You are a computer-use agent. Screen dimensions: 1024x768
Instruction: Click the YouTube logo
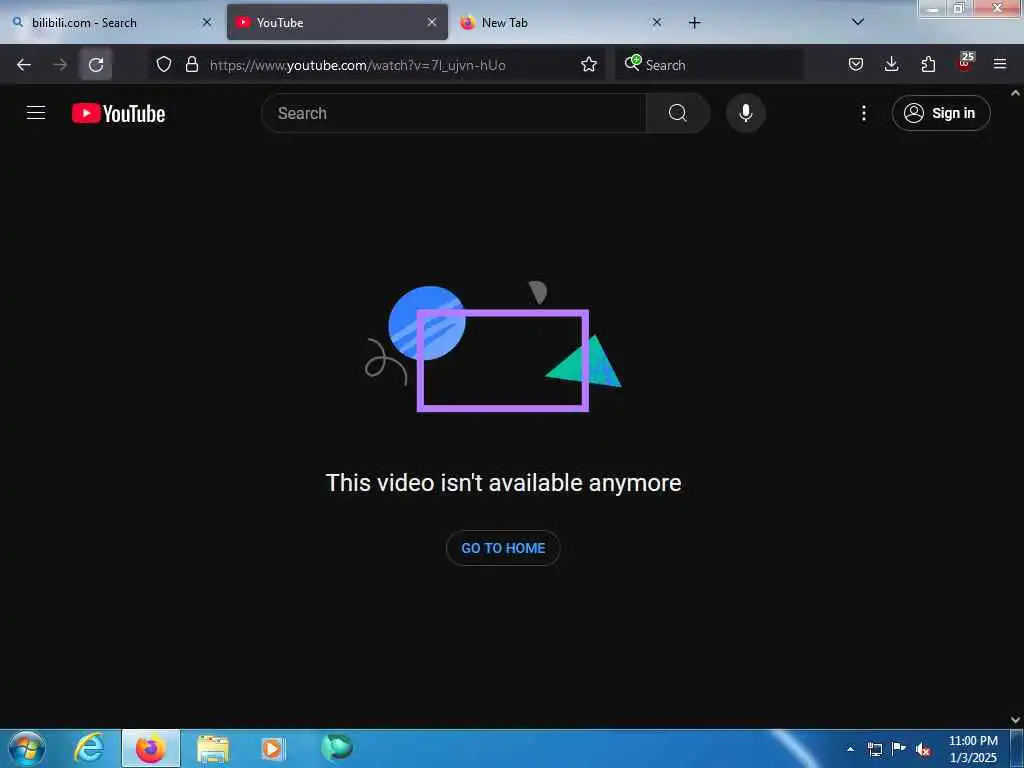[118, 113]
